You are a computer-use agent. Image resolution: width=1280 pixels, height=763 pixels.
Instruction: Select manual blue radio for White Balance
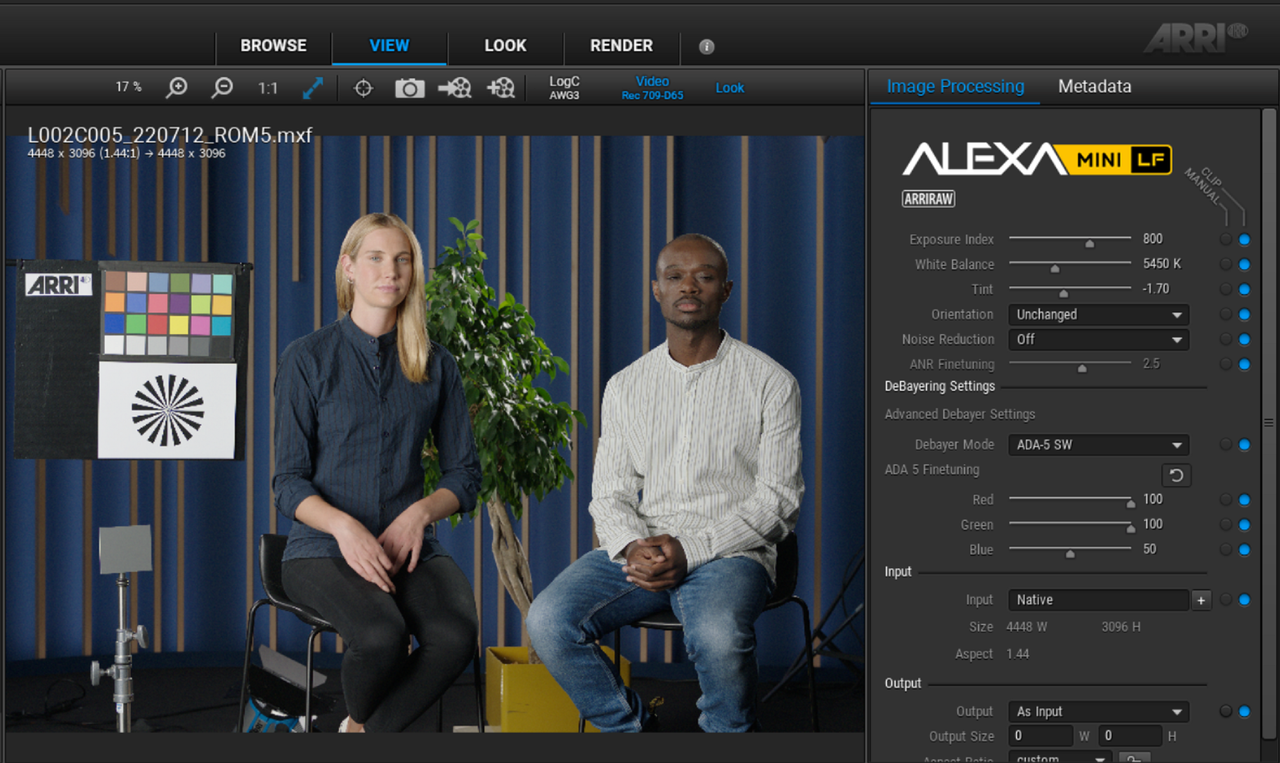click(1244, 265)
